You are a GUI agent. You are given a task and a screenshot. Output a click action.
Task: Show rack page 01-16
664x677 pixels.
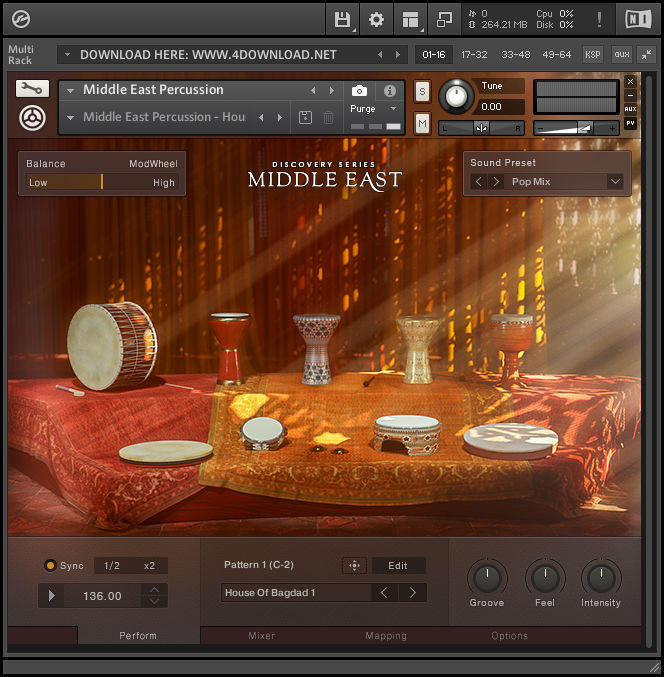tap(433, 54)
